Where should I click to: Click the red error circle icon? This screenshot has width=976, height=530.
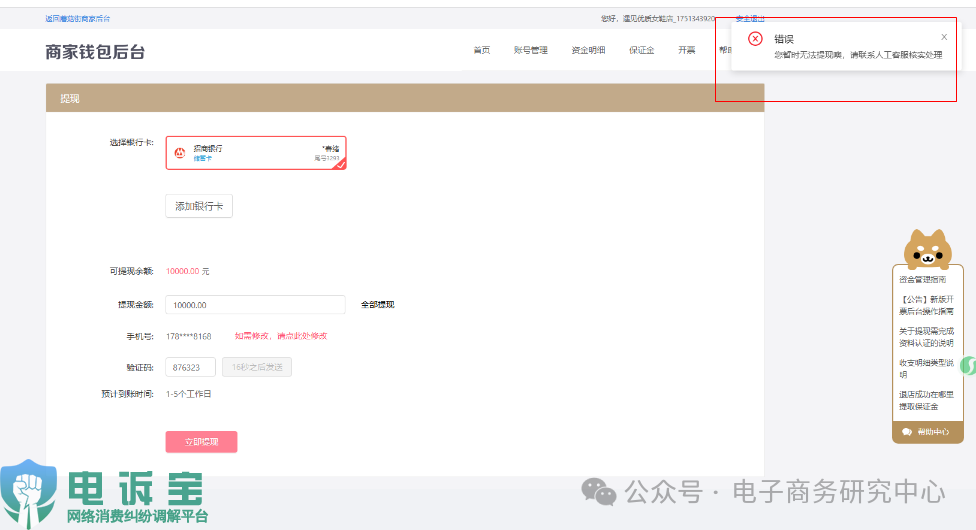coord(755,39)
